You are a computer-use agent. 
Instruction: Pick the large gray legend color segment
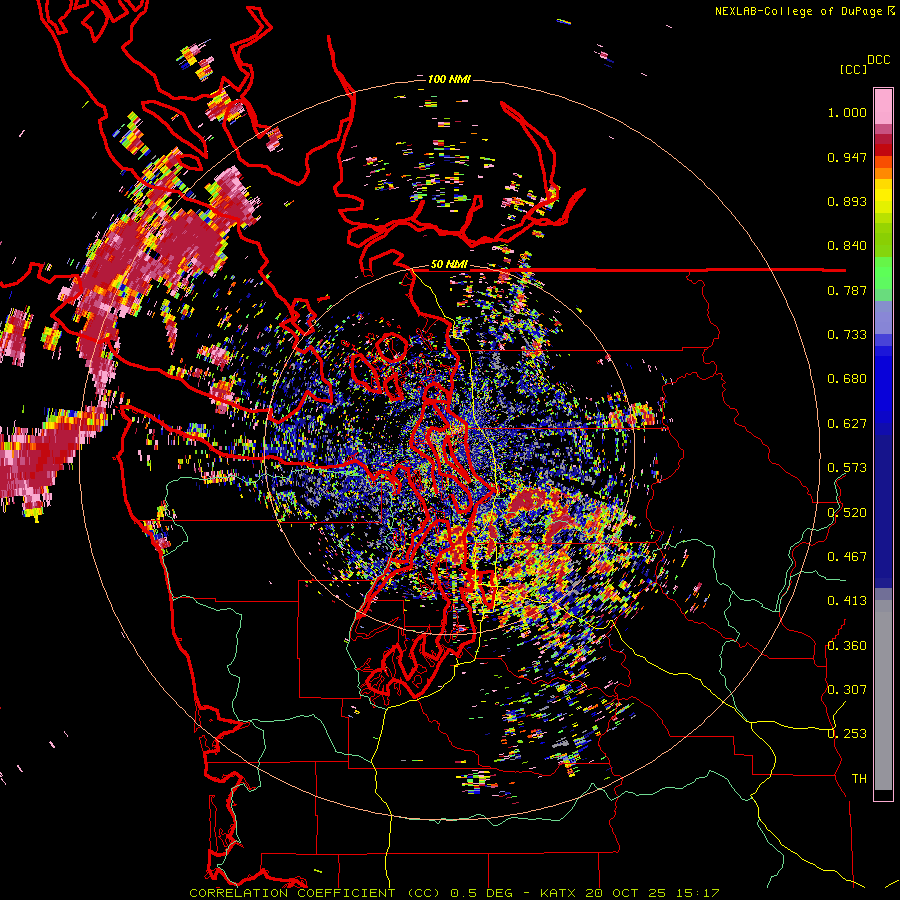[883, 695]
